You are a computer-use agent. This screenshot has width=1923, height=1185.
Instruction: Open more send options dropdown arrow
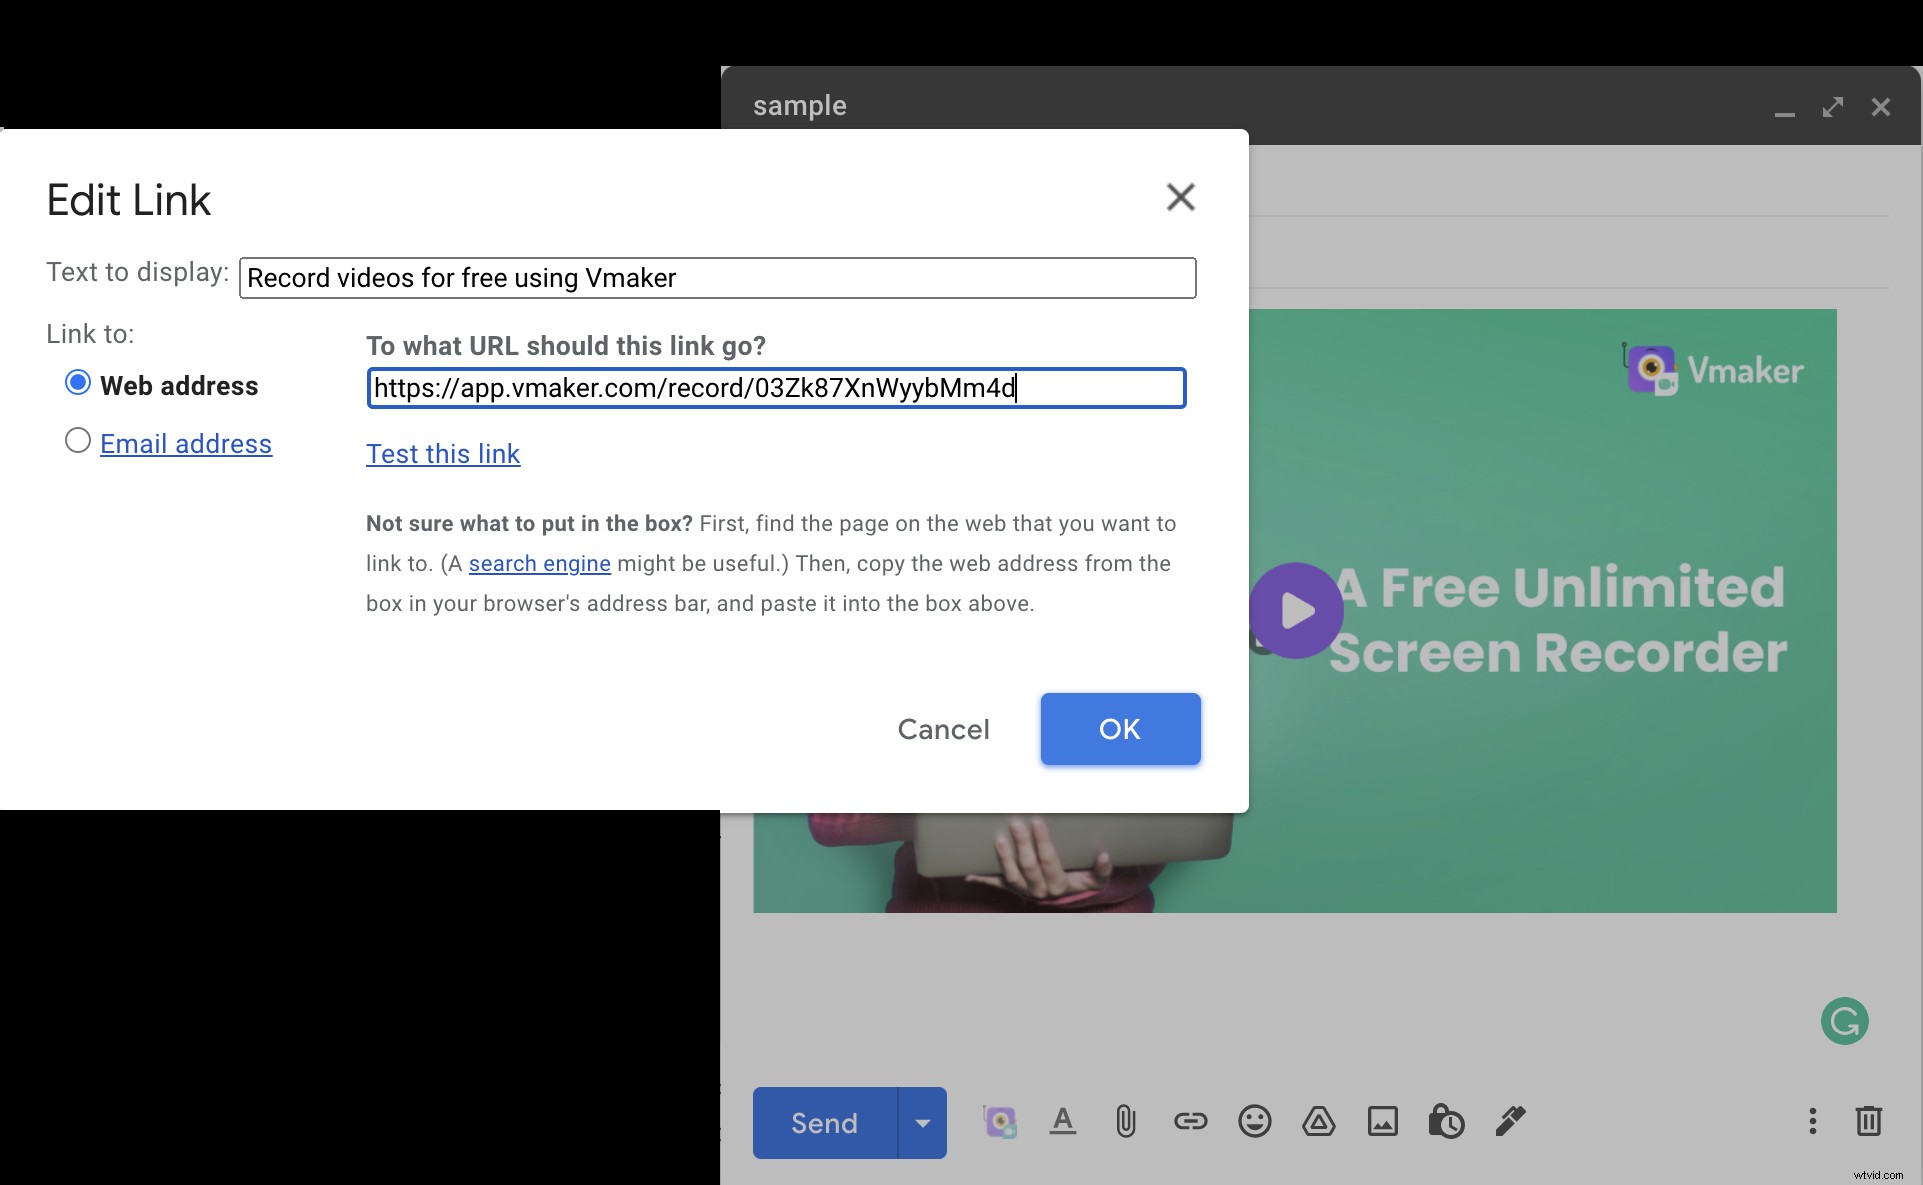click(921, 1122)
